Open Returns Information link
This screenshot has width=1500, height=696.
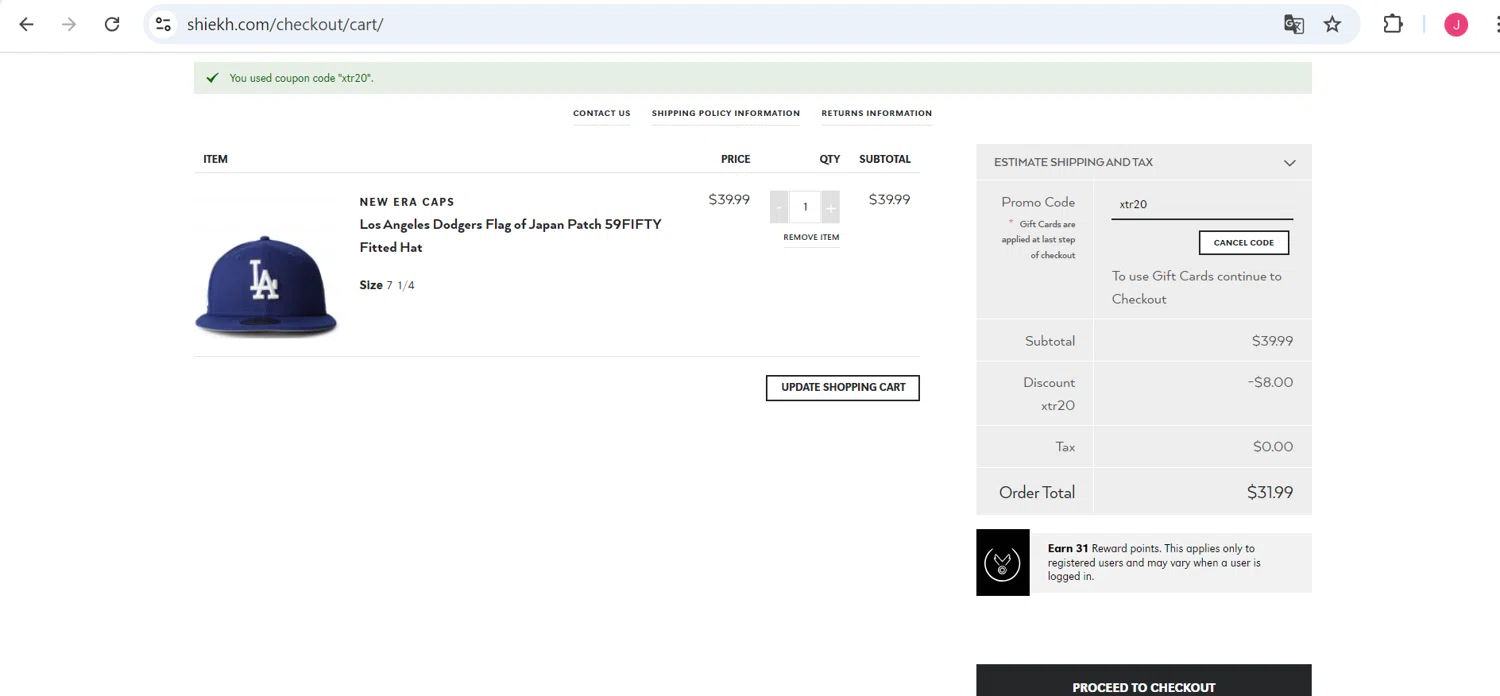click(877, 113)
